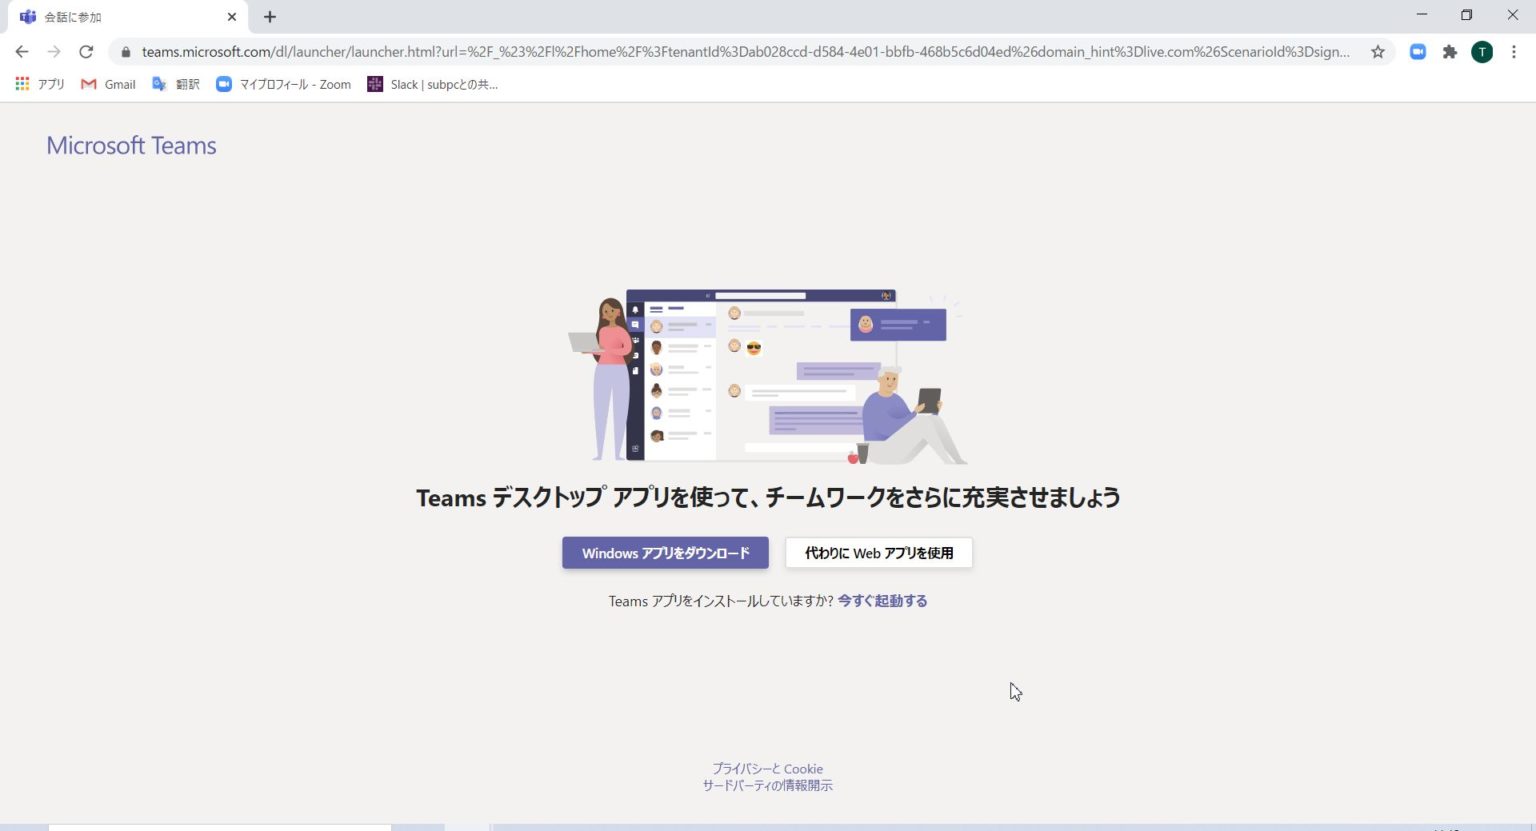Bookmark this page with the star icon
The image size is (1536, 831).
point(1377,52)
